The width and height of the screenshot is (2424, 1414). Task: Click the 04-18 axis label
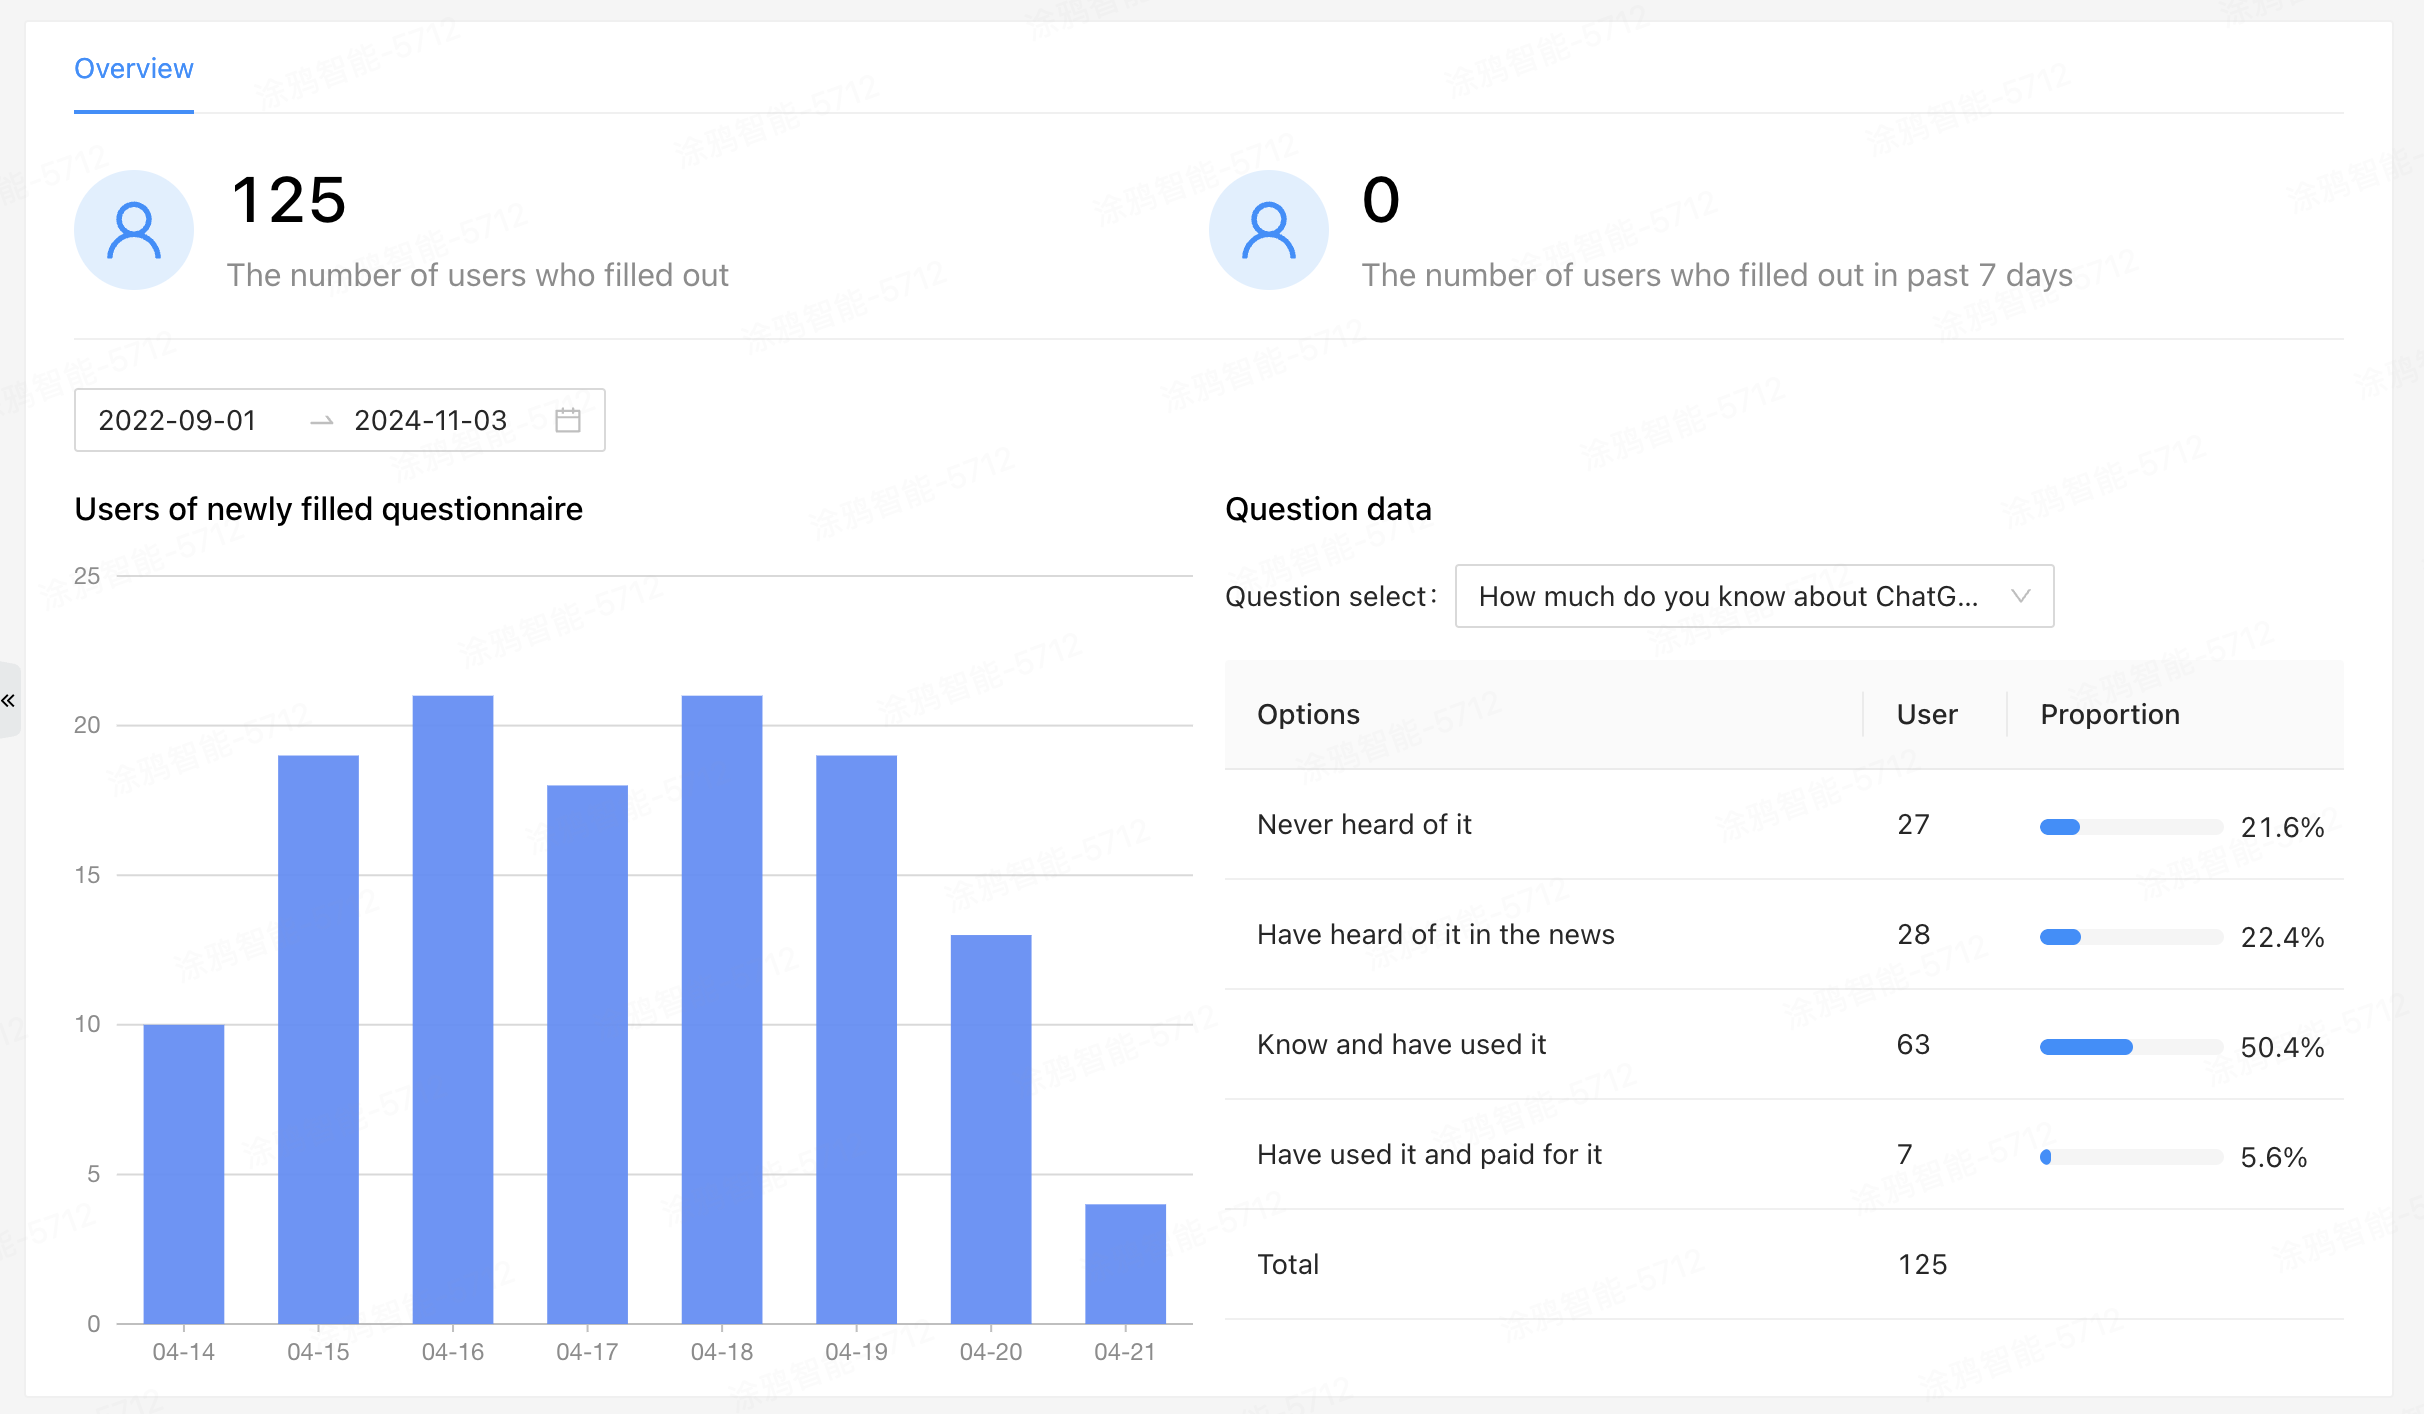(722, 1352)
